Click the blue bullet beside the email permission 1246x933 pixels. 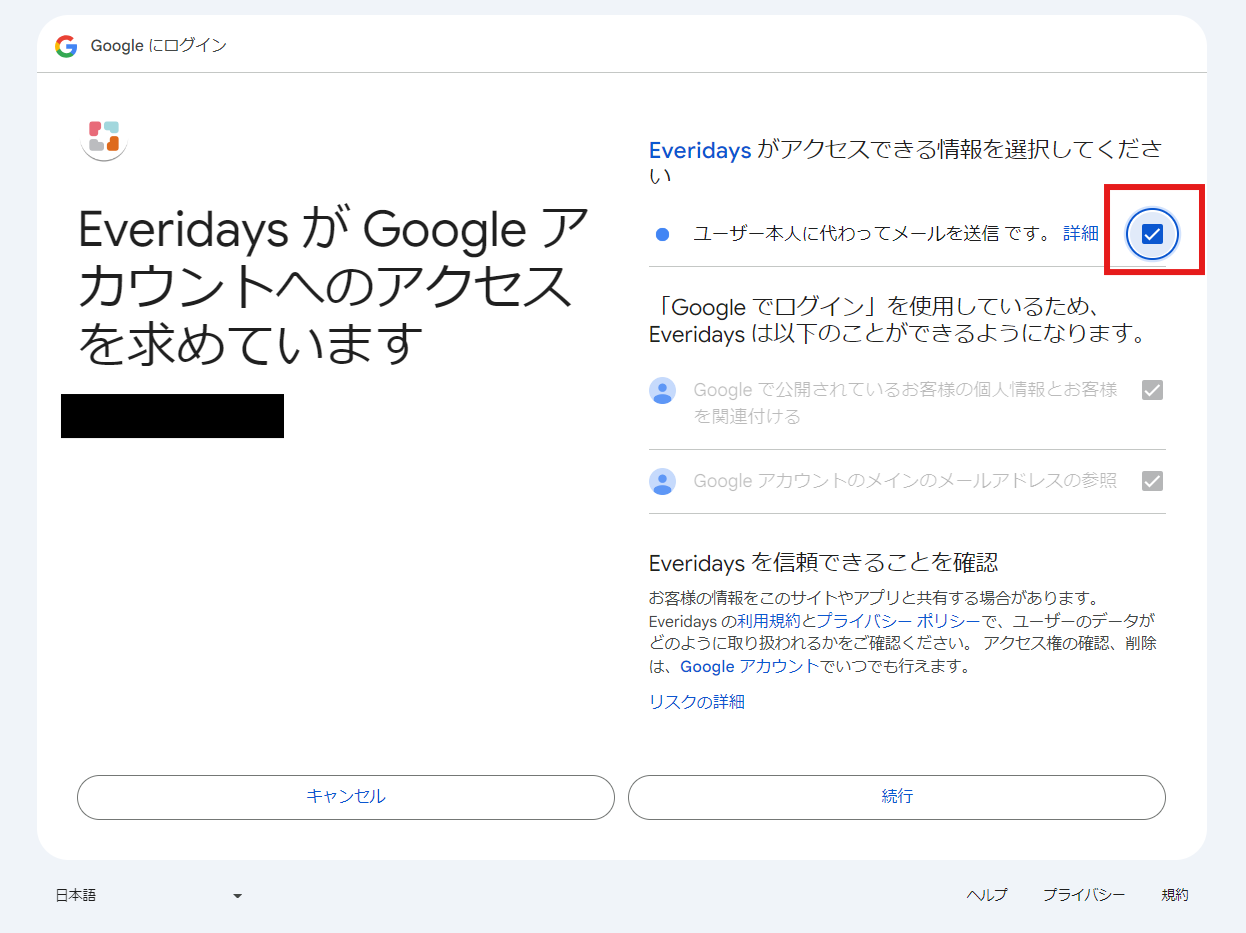[x=663, y=232]
